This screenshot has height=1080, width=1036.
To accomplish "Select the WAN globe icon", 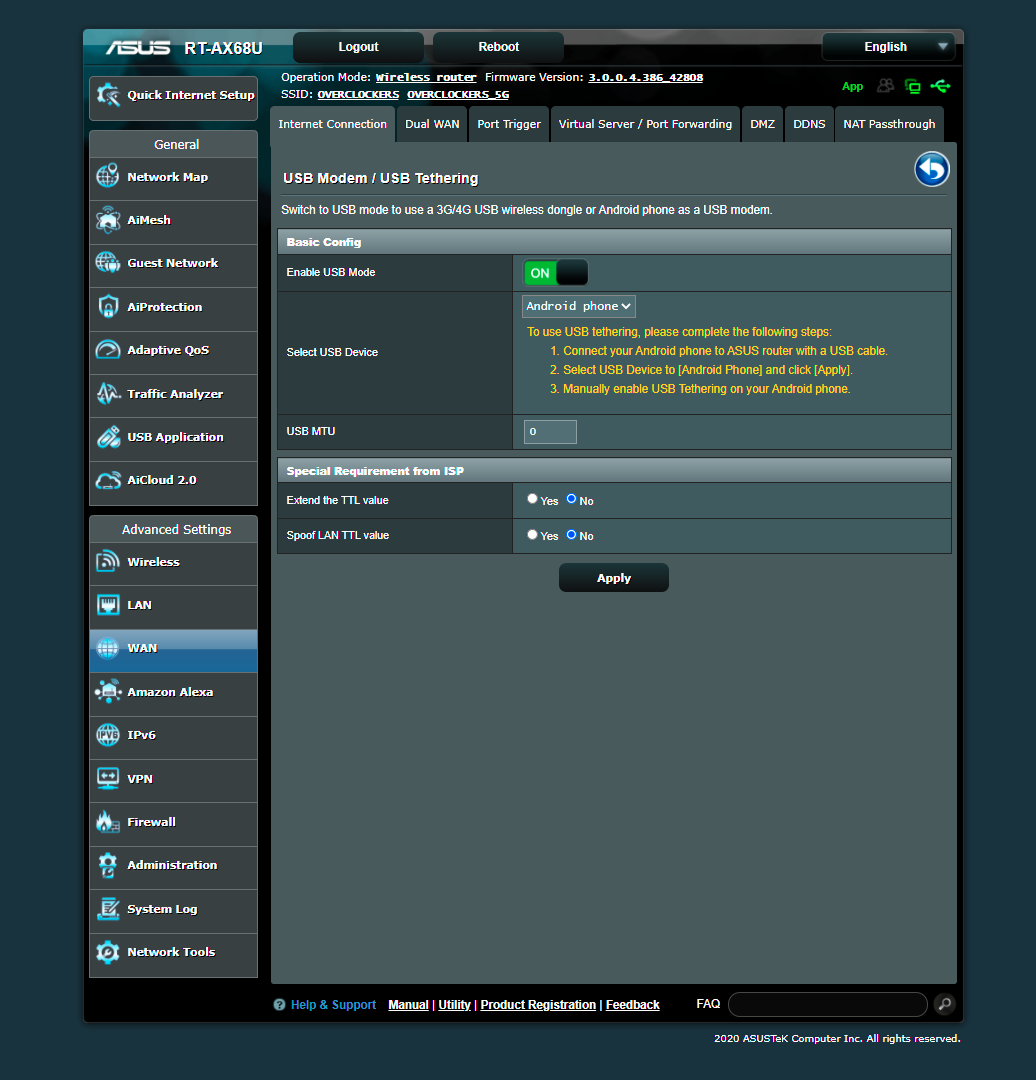I will (x=108, y=648).
